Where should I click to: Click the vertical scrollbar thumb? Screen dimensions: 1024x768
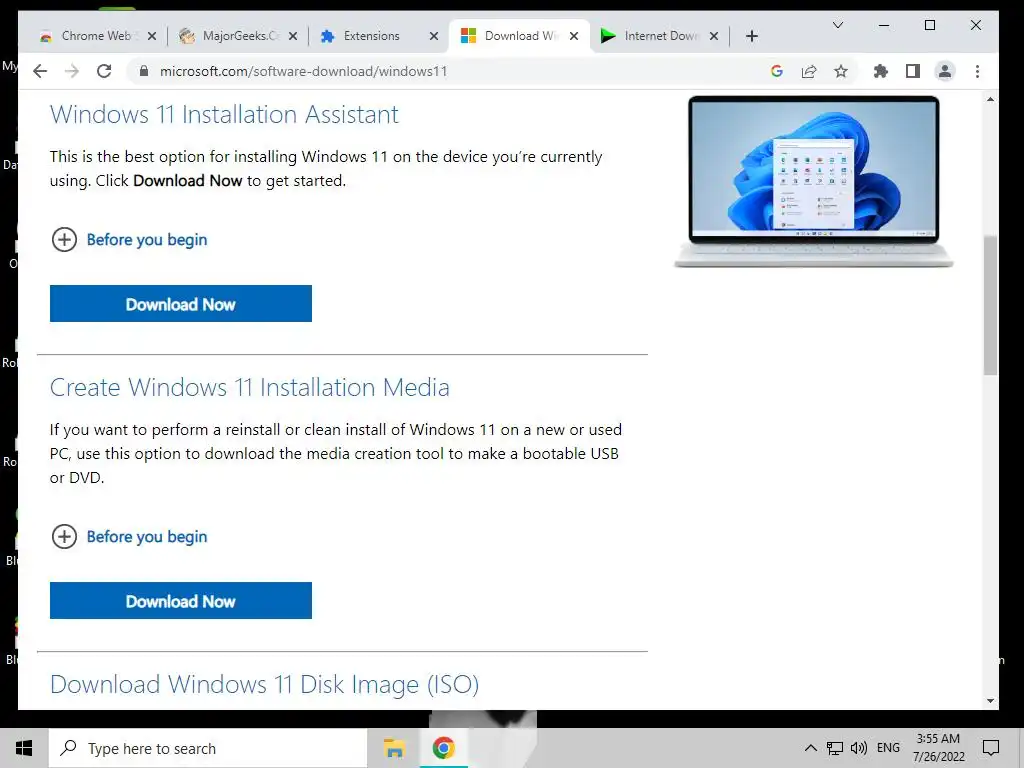click(x=991, y=305)
